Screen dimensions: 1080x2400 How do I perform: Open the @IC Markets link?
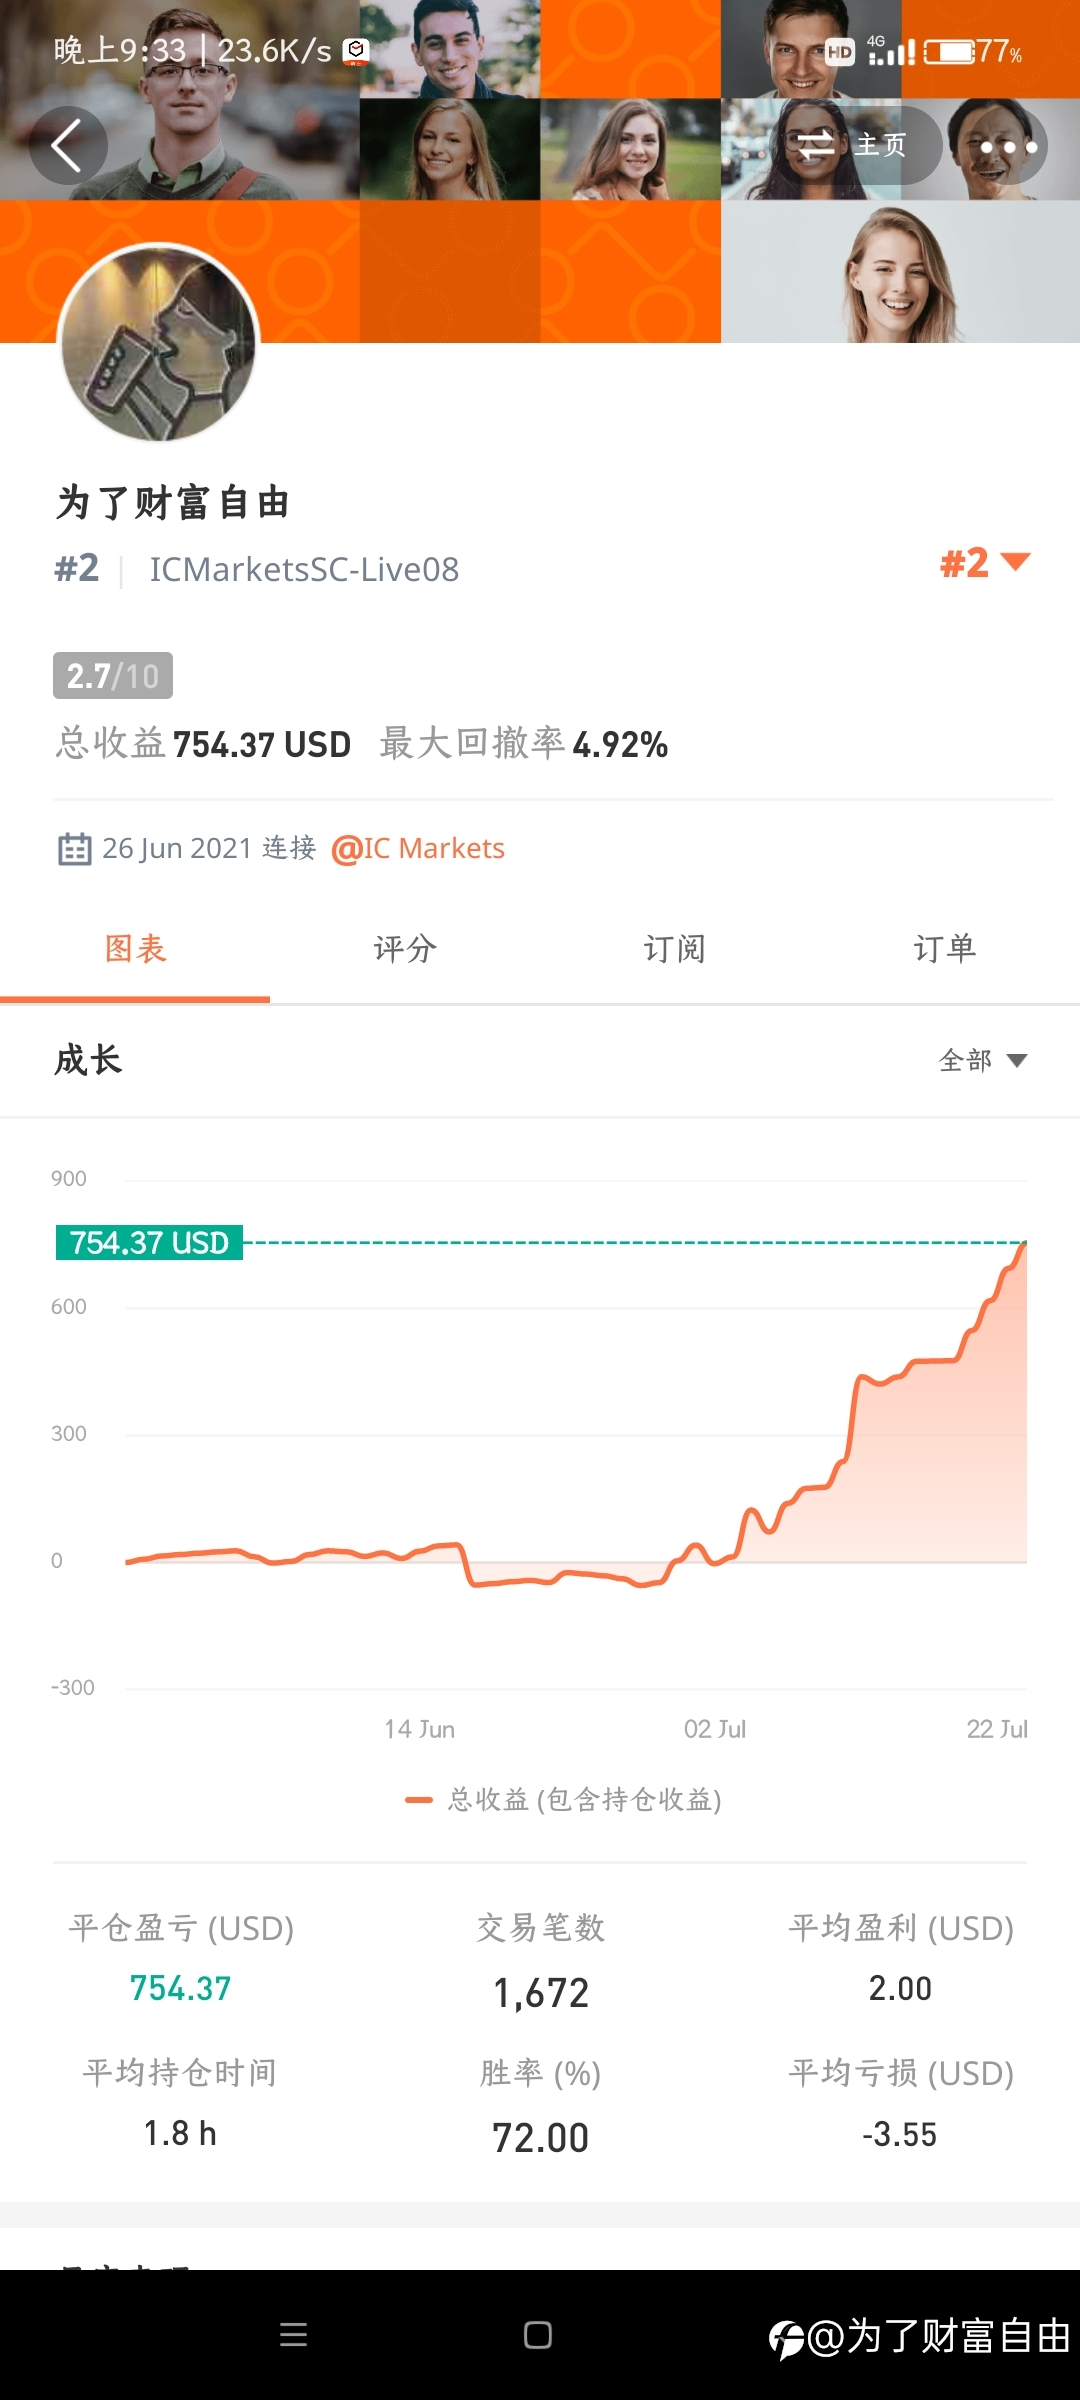coord(418,848)
